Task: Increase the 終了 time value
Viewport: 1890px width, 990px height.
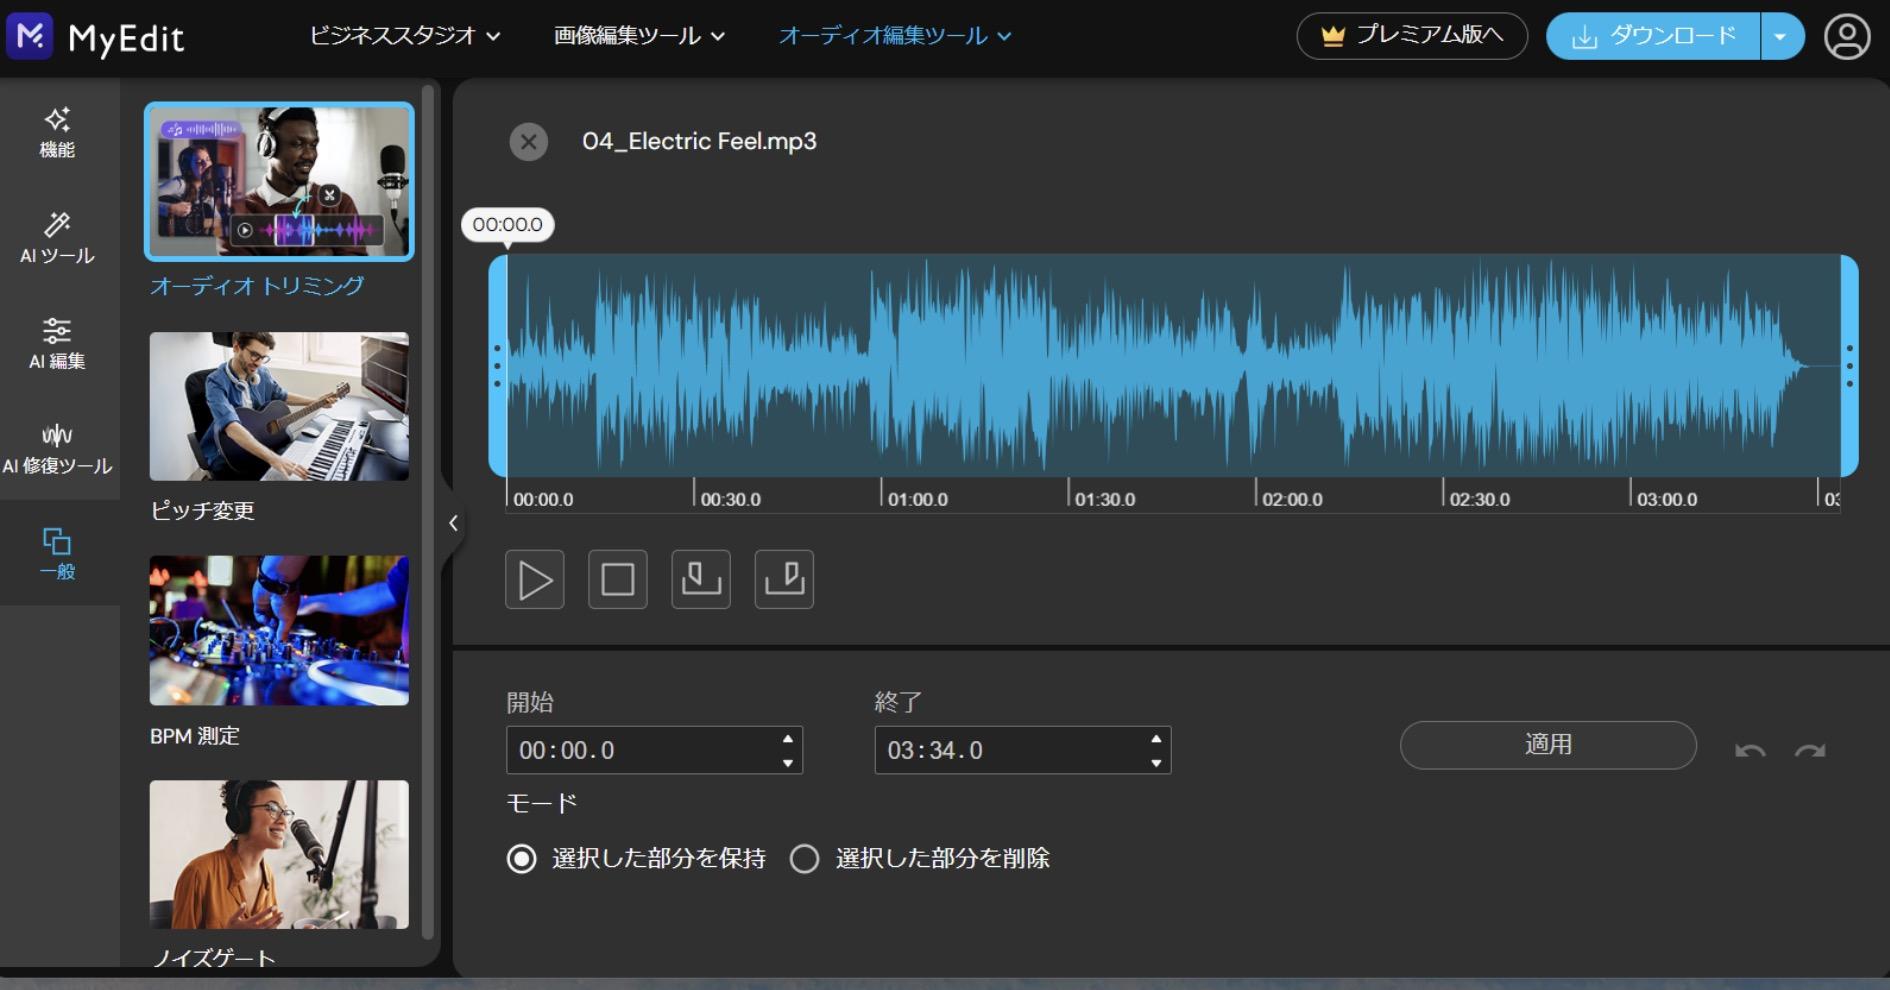Action: point(1156,739)
